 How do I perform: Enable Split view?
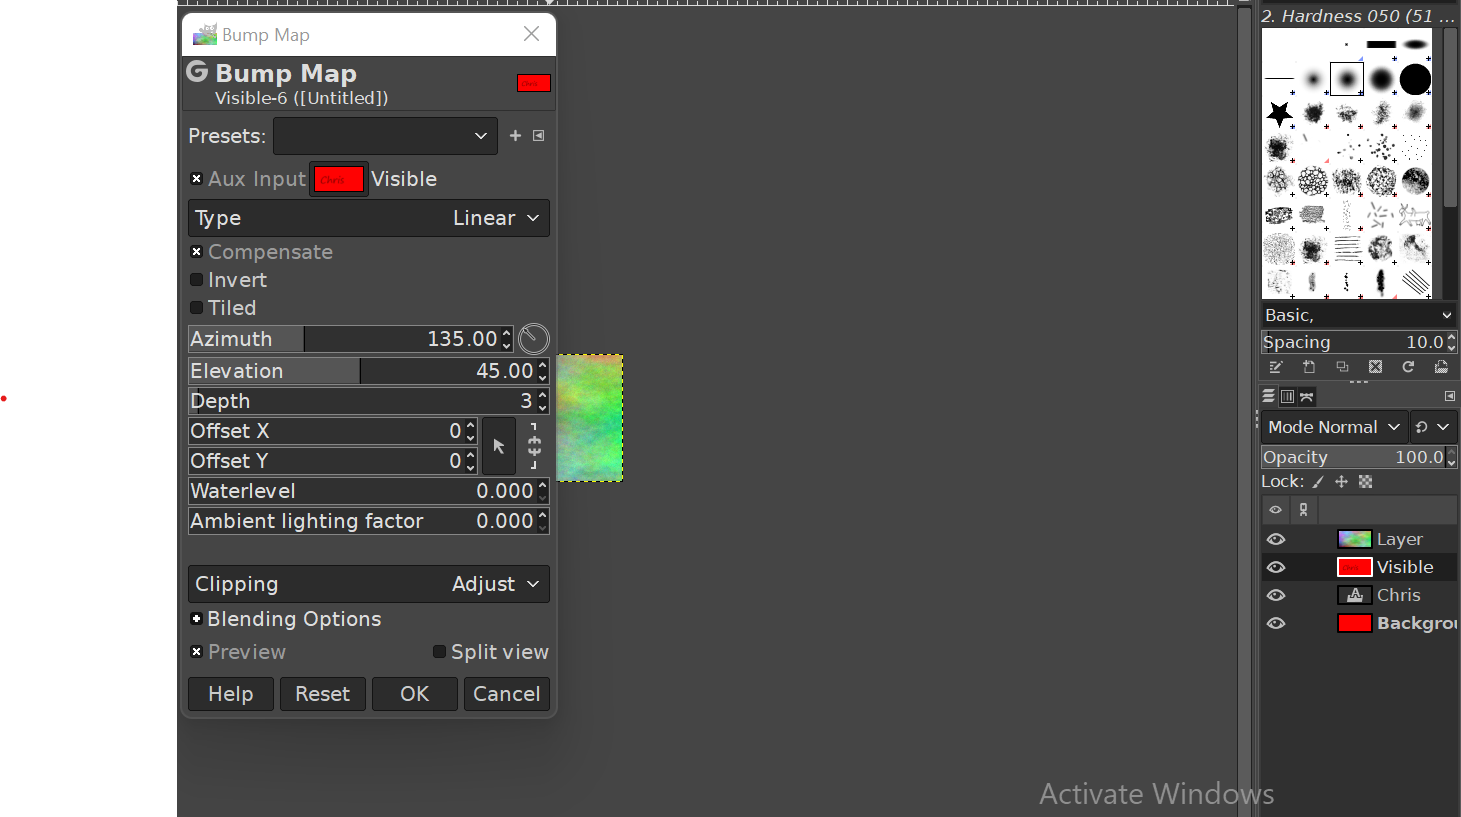click(x=439, y=652)
